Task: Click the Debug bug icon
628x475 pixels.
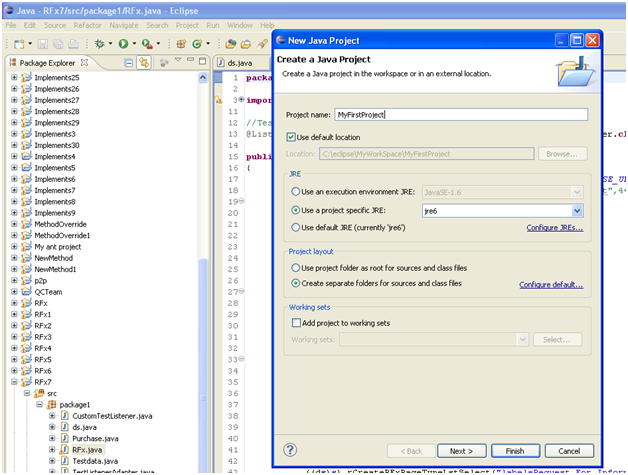Action: point(99,44)
